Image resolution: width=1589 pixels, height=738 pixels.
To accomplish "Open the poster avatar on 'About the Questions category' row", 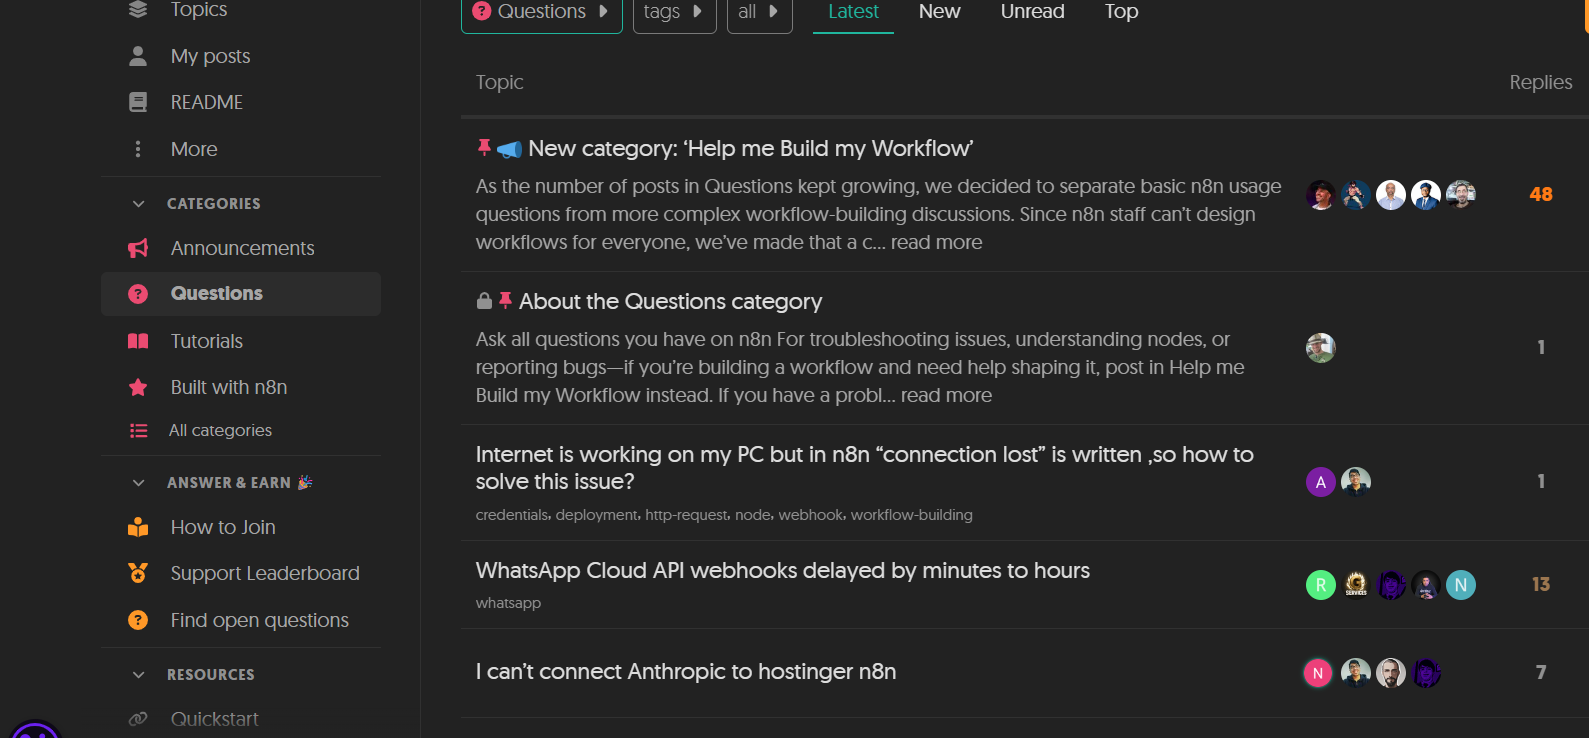I will 1321,347.
